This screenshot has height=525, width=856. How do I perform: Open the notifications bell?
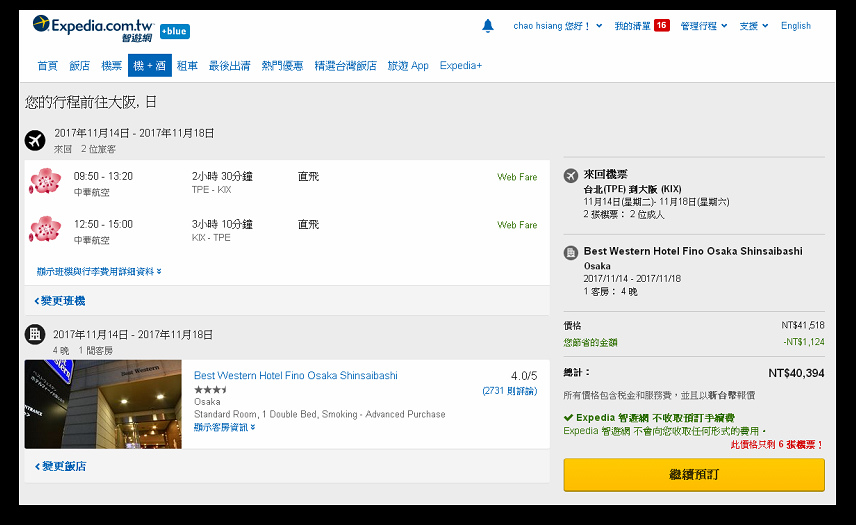click(x=488, y=26)
